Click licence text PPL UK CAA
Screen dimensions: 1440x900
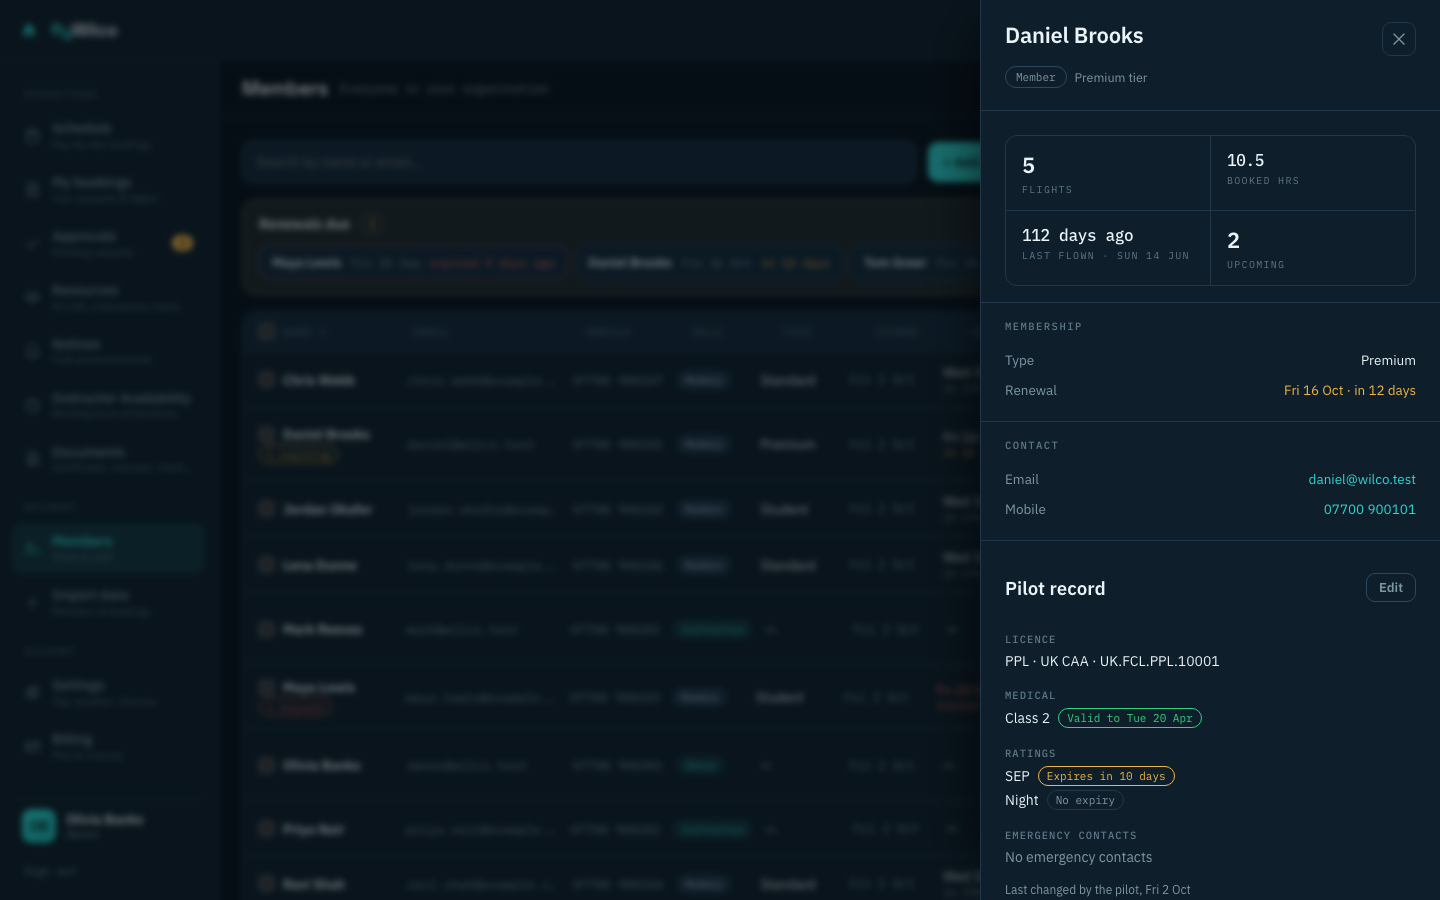[x=1112, y=661]
